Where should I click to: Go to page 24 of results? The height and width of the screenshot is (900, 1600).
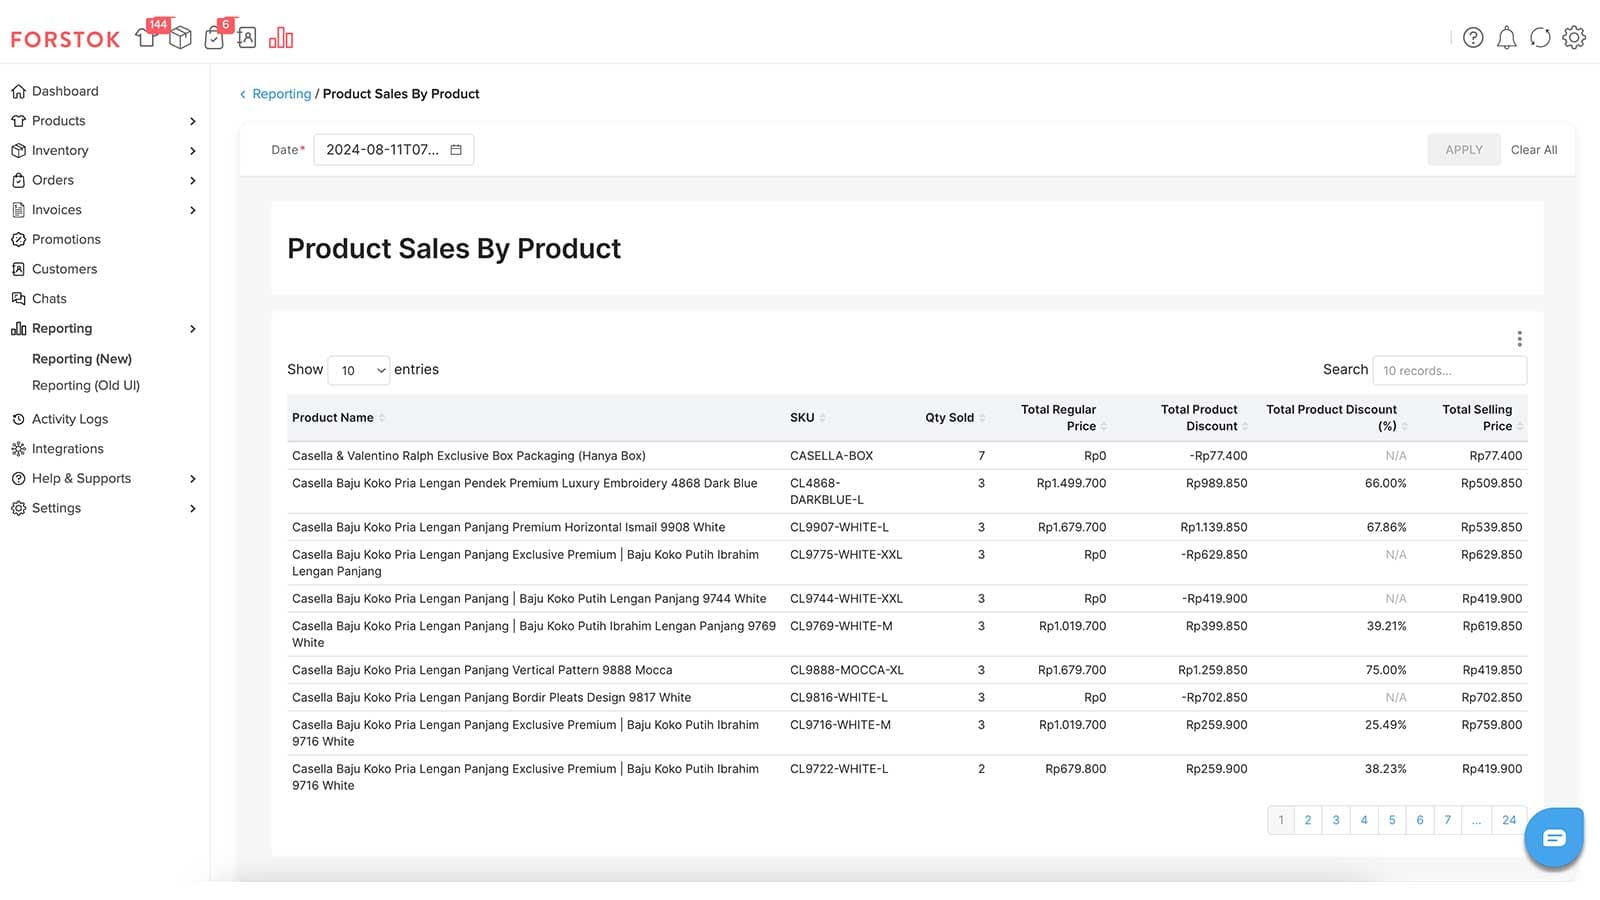tap(1509, 820)
